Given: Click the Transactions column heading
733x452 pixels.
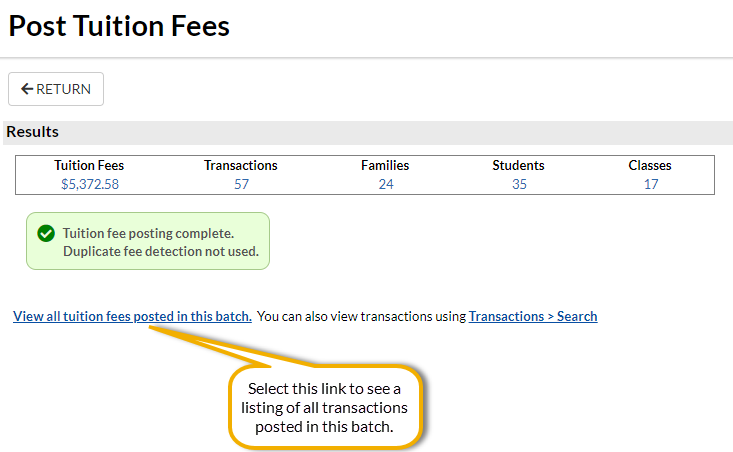Looking at the screenshot, I should pyautogui.click(x=241, y=165).
